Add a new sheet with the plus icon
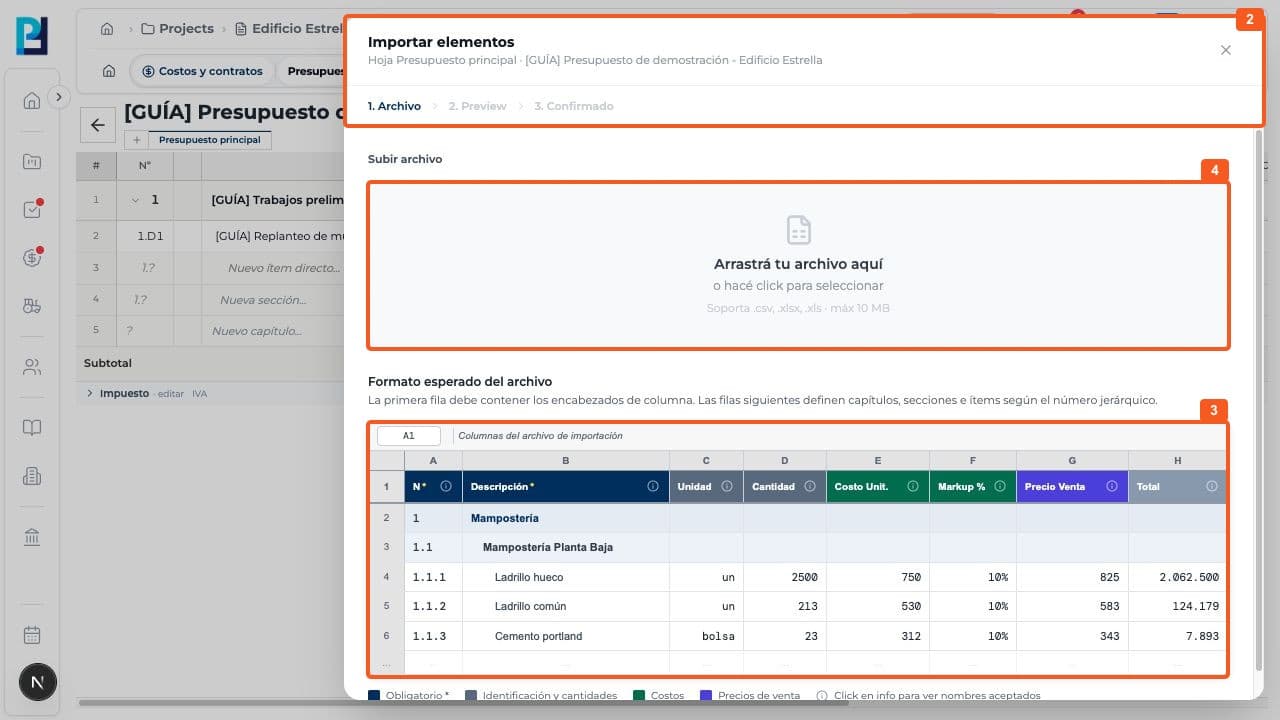The height and width of the screenshot is (720, 1280). coord(137,140)
